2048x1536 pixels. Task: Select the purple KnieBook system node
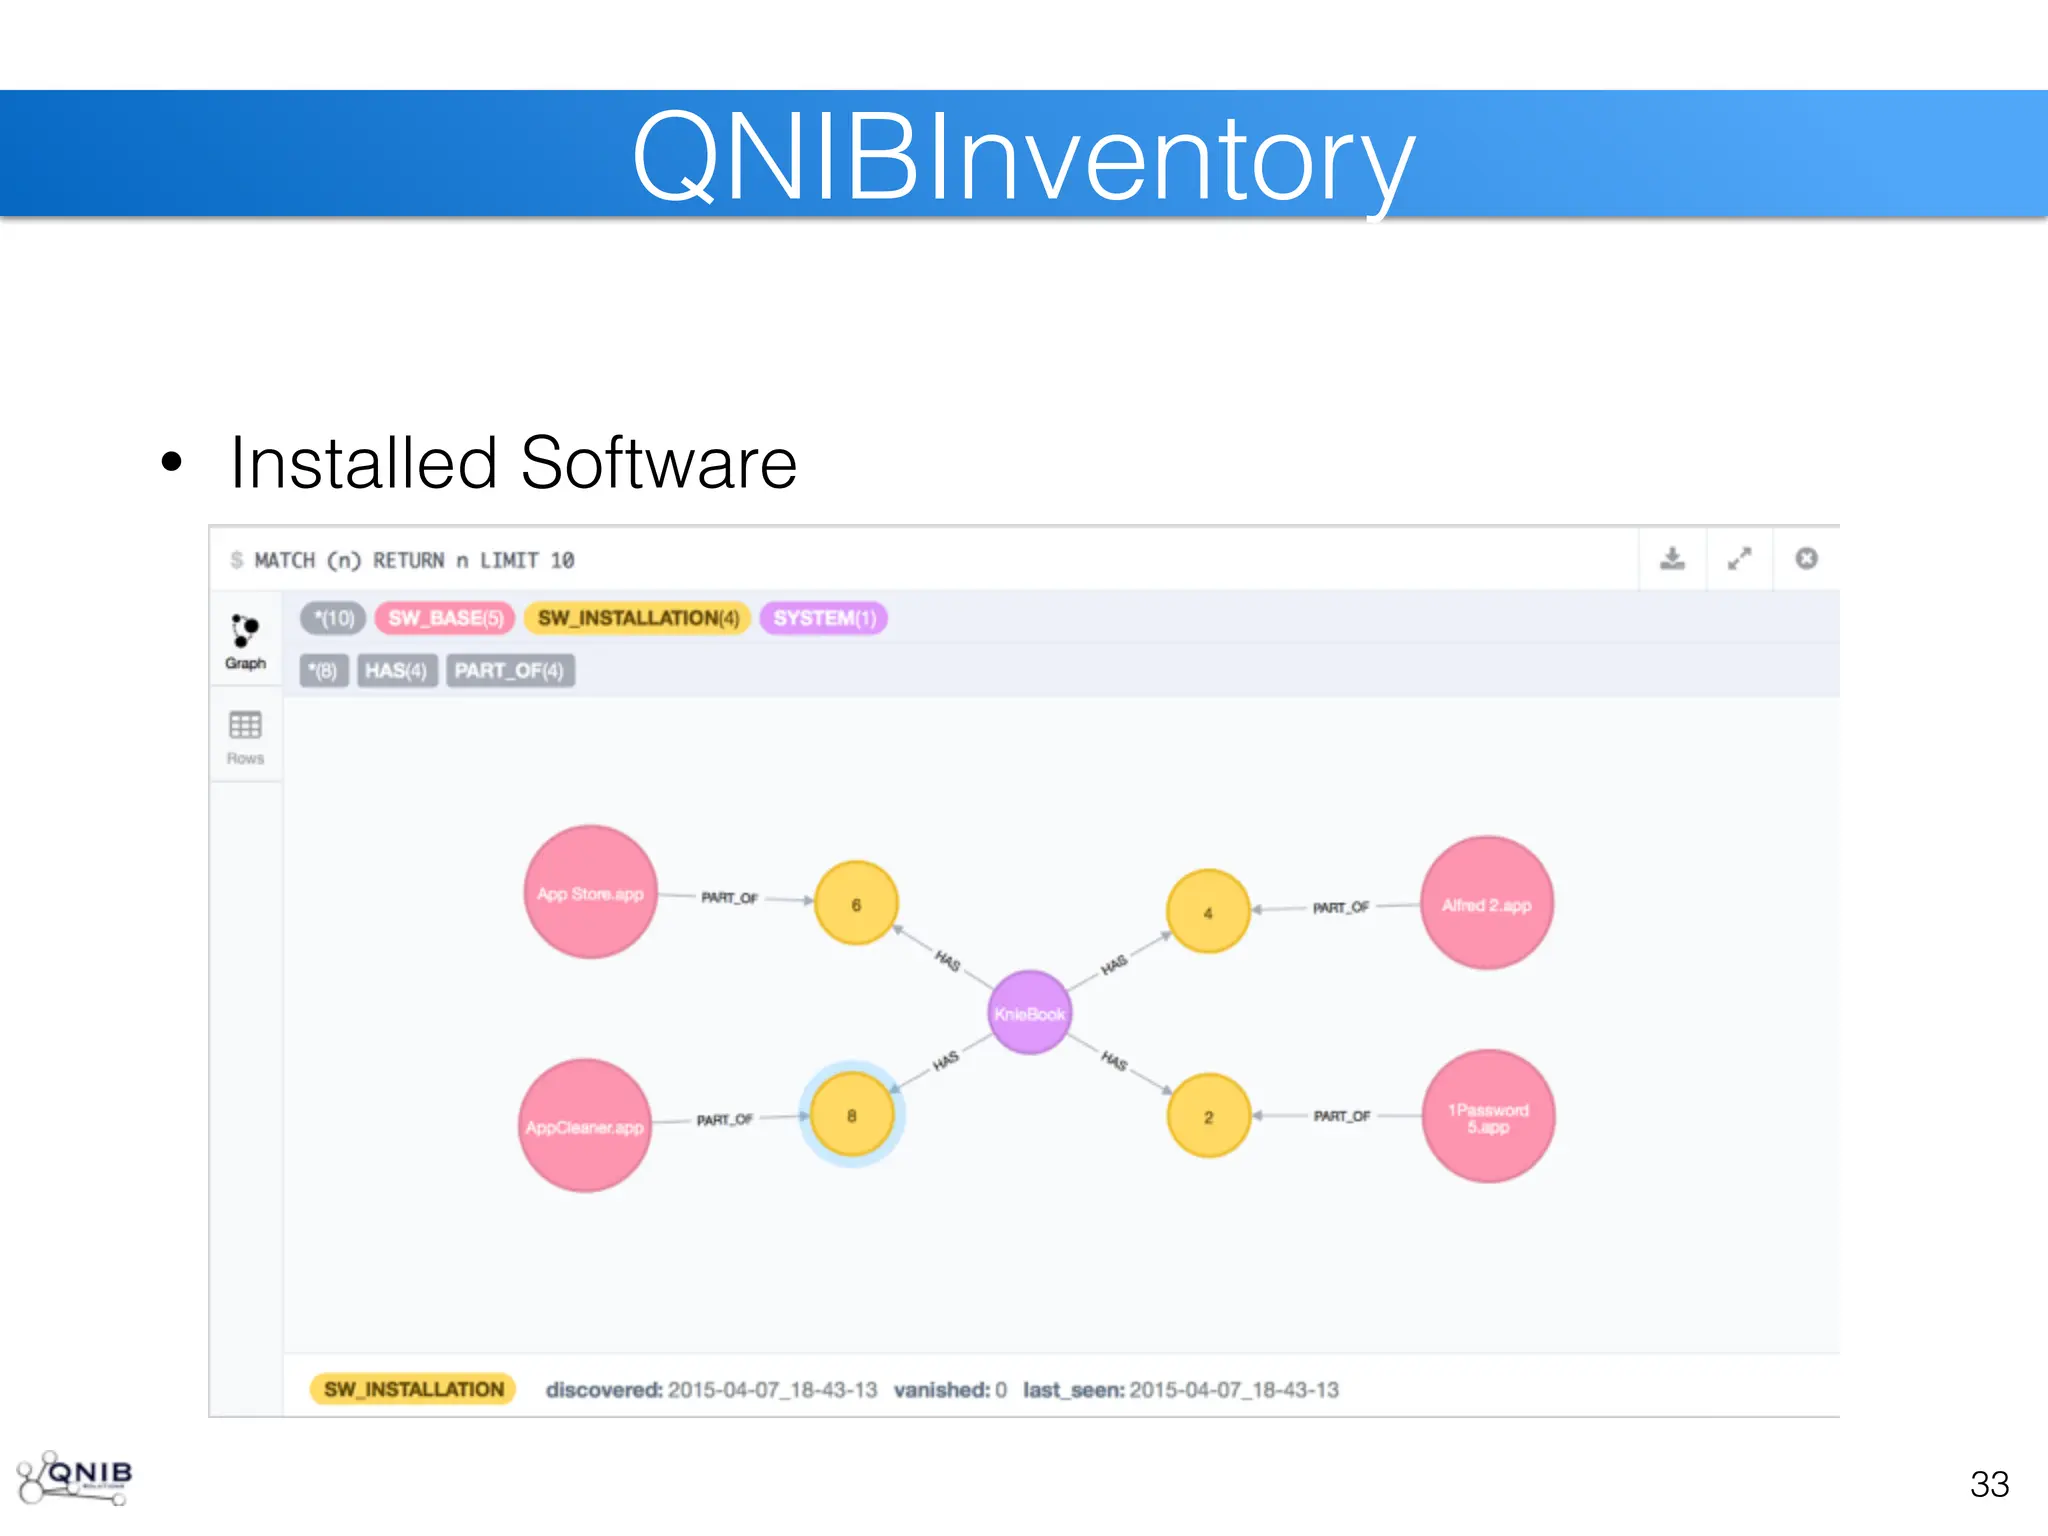(x=1029, y=1012)
